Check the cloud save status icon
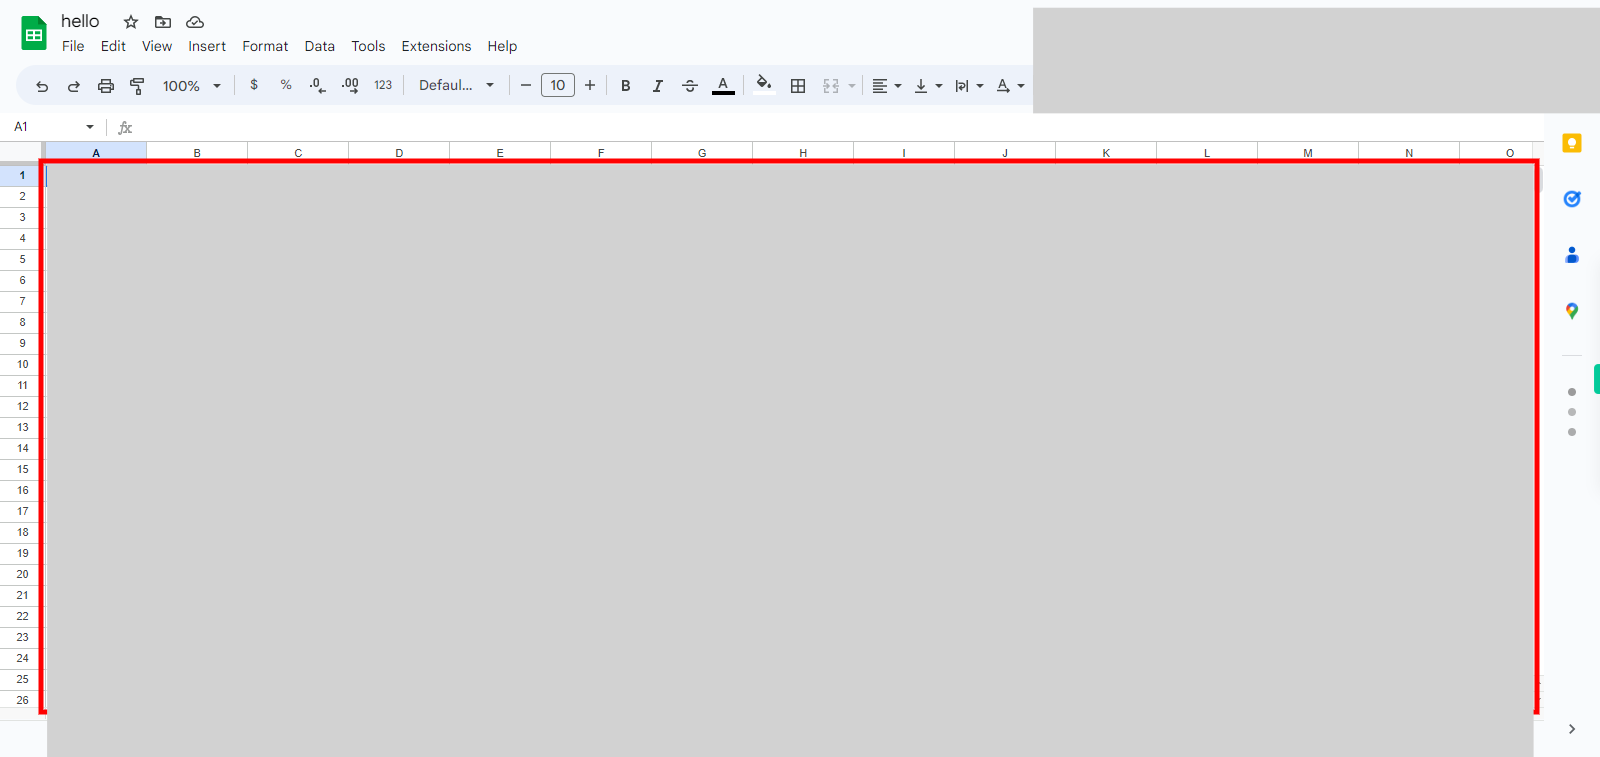The height and width of the screenshot is (757, 1600). pyautogui.click(x=195, y=22)
